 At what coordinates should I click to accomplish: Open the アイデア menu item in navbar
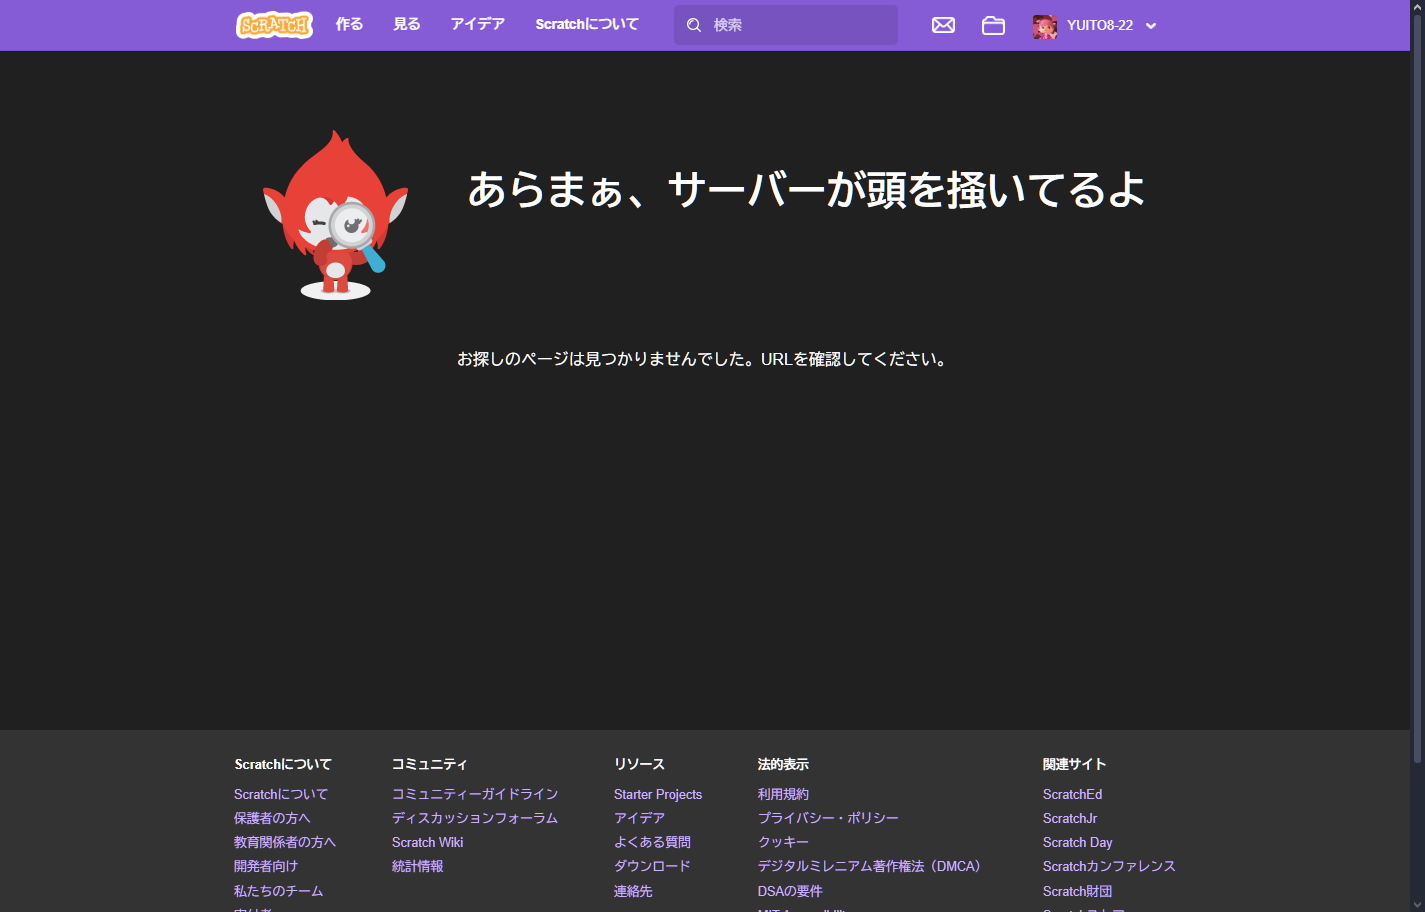477,24
